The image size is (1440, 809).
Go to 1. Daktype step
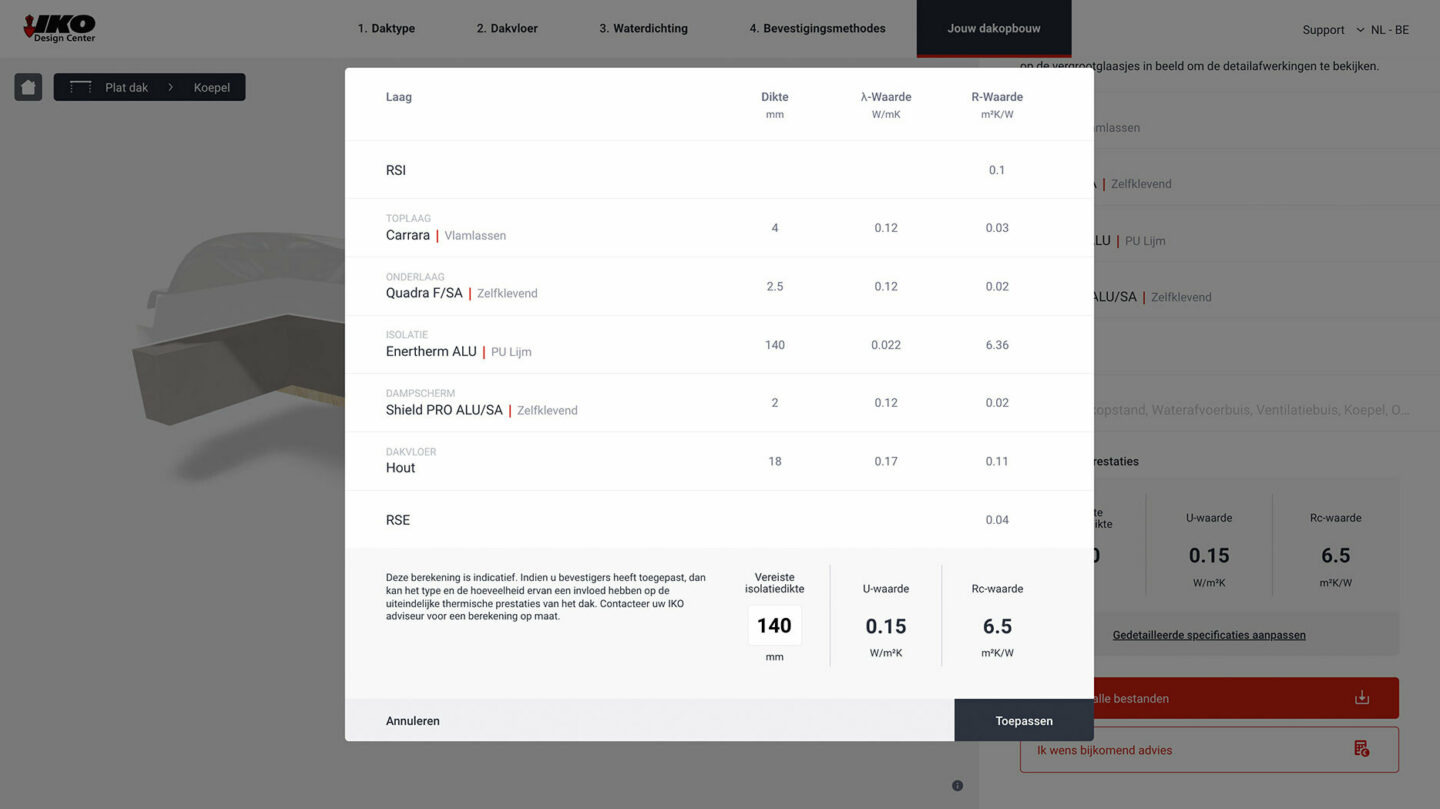click(x=386, y=28)
